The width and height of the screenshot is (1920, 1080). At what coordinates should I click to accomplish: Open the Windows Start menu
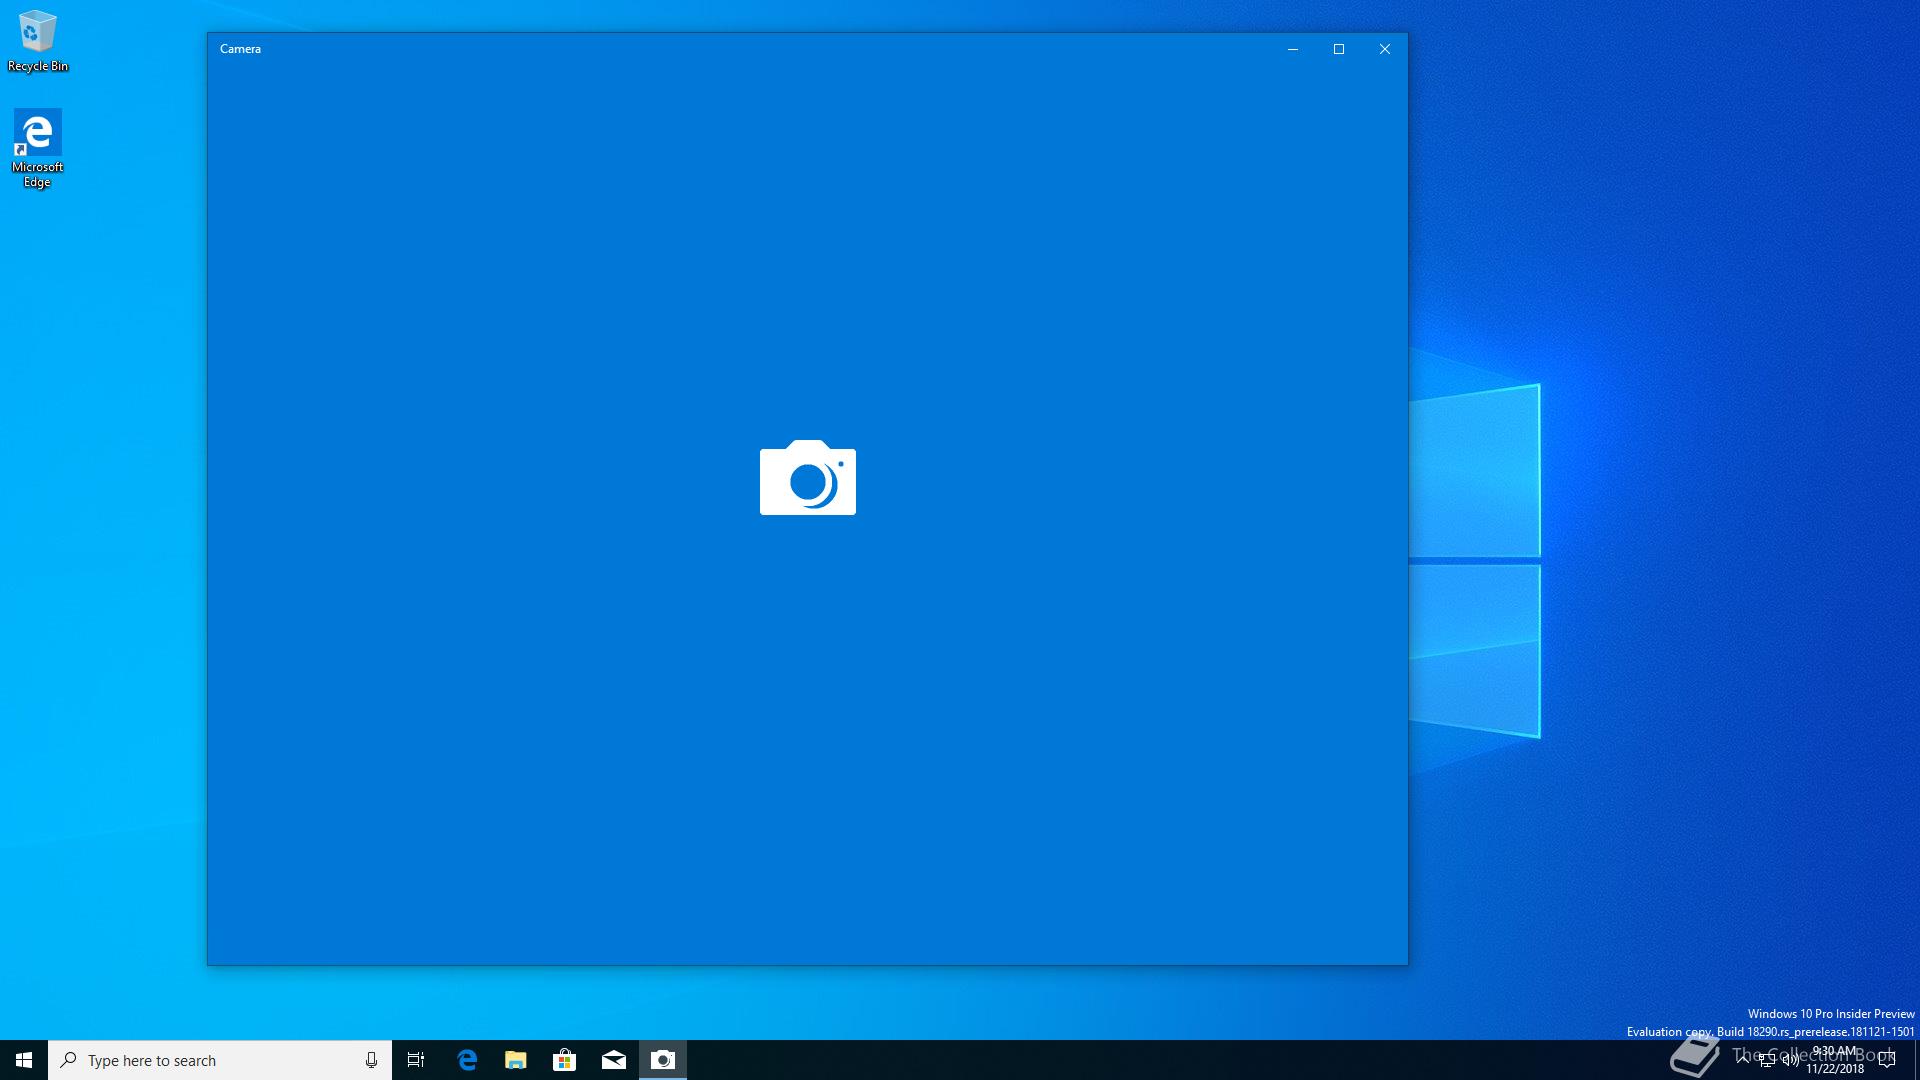tap(24, 1060)
